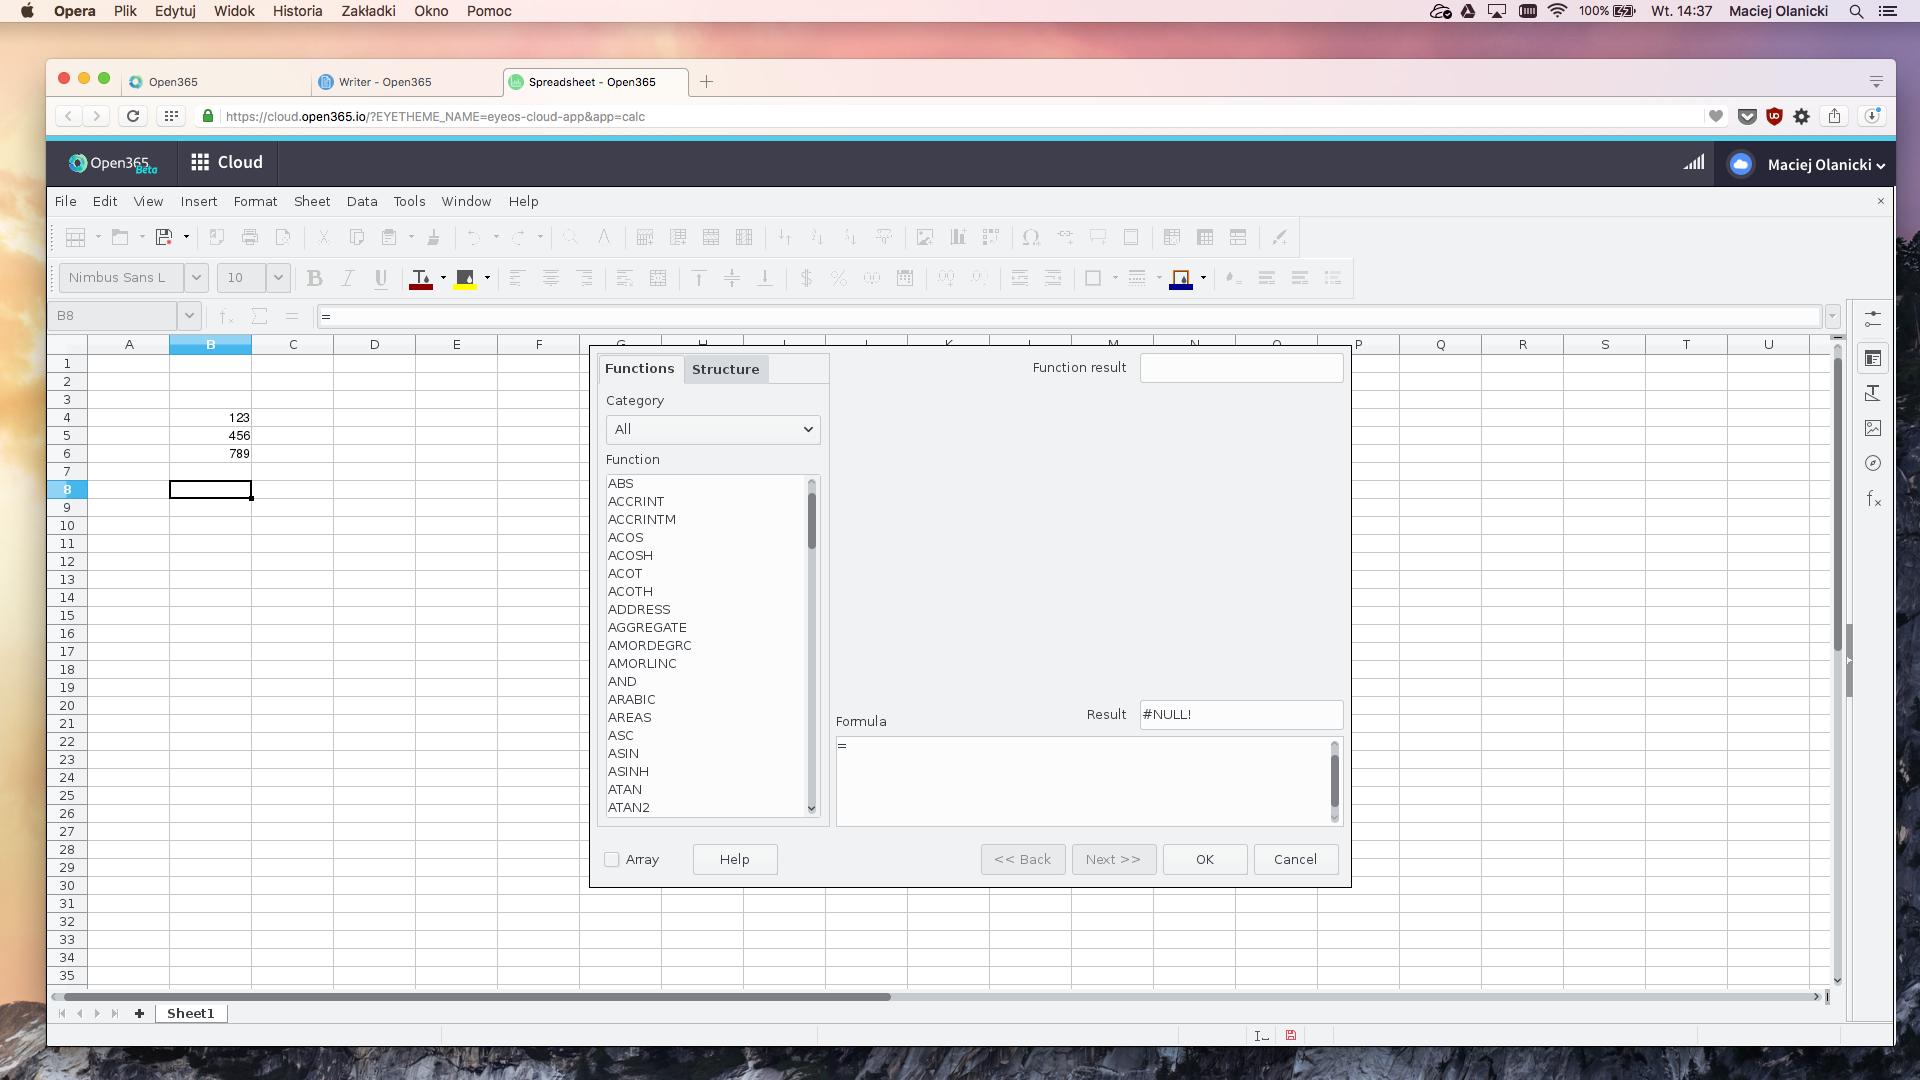Click the Insert special character icon

(x=1031, y=238)
